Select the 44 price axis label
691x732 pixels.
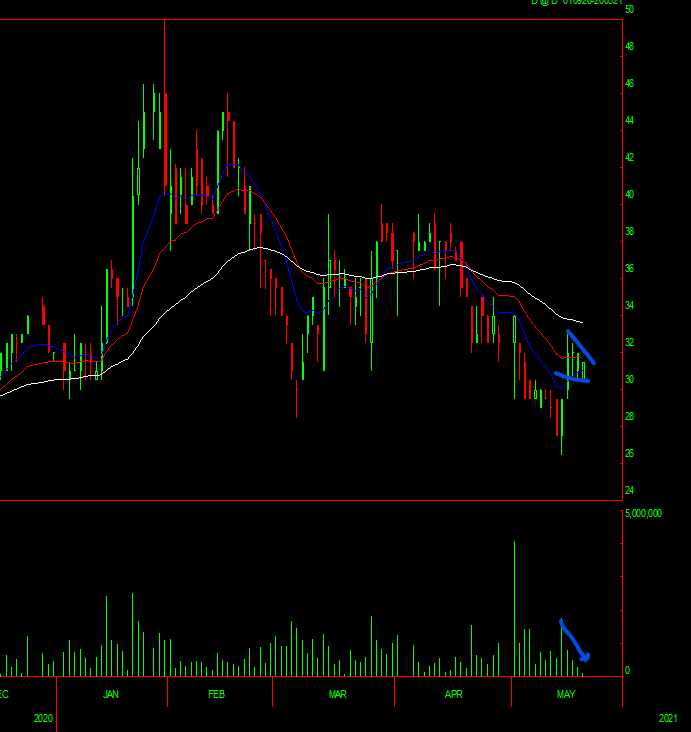point(629,120)
